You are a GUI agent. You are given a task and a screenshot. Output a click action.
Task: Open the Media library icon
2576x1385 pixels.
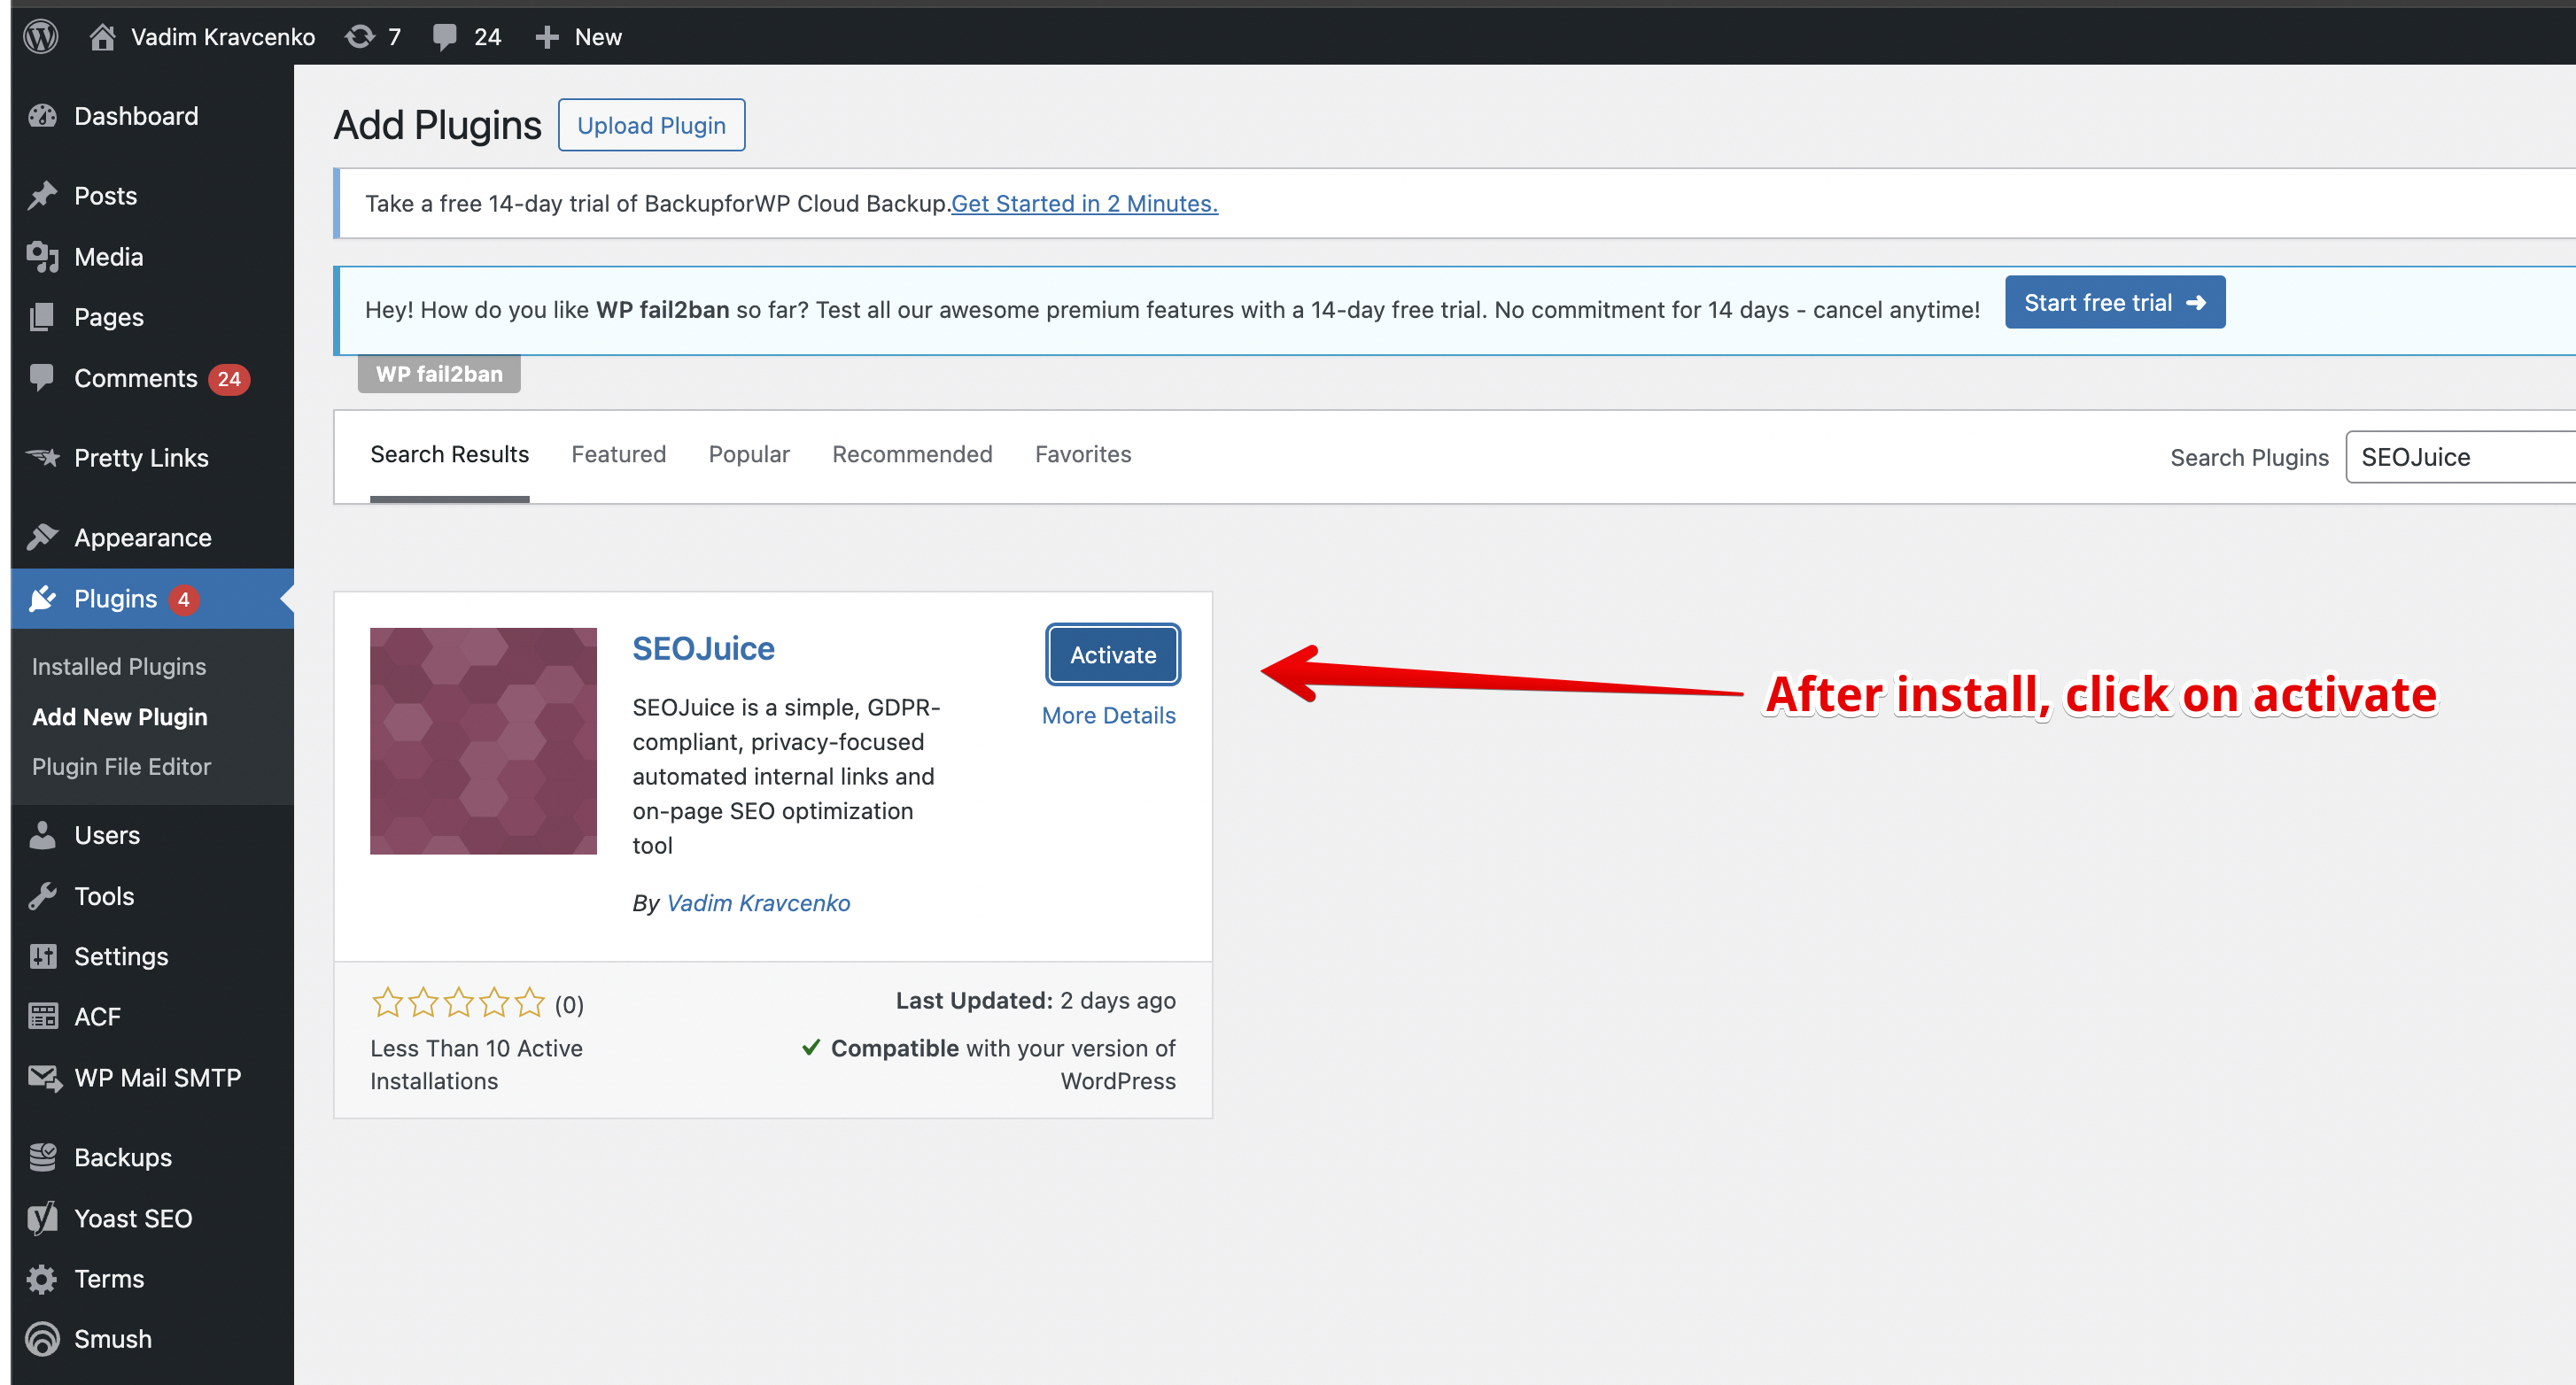[43, 256]
